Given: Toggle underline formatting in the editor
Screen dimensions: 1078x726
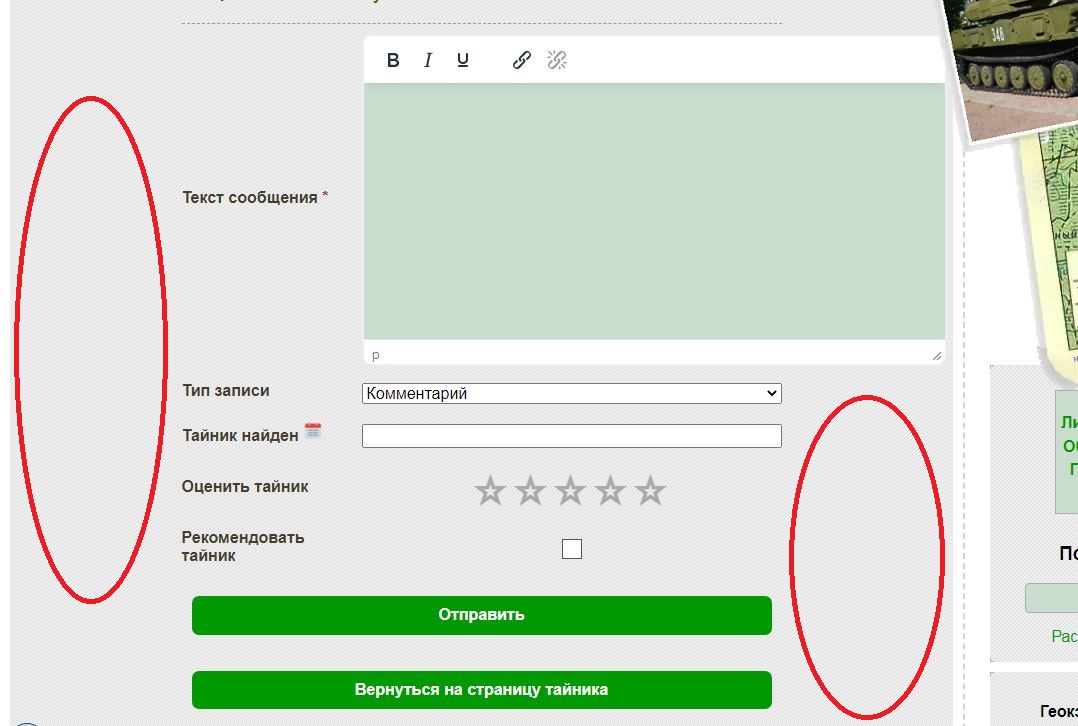Looking at the screenshot, I should [463, 61].
